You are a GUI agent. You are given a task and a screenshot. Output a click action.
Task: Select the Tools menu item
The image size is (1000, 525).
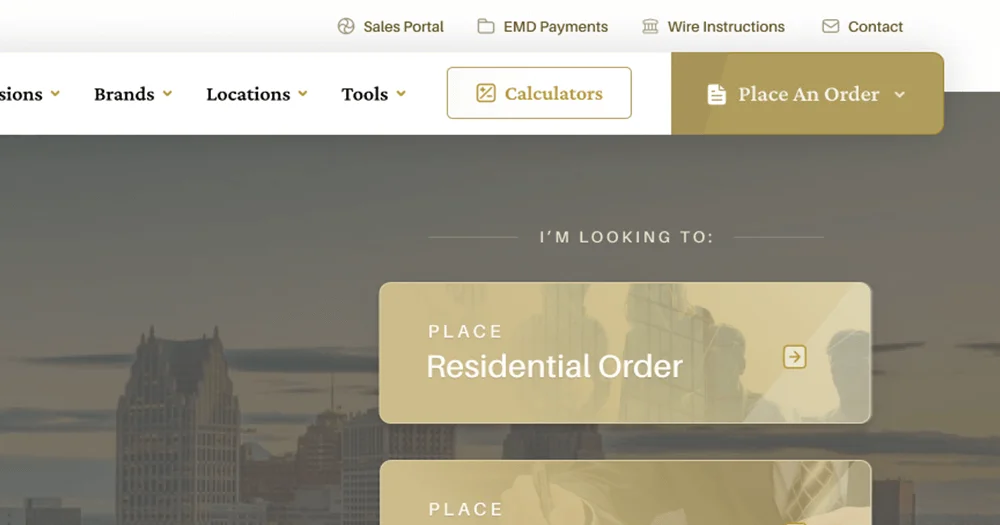(364, 94)
